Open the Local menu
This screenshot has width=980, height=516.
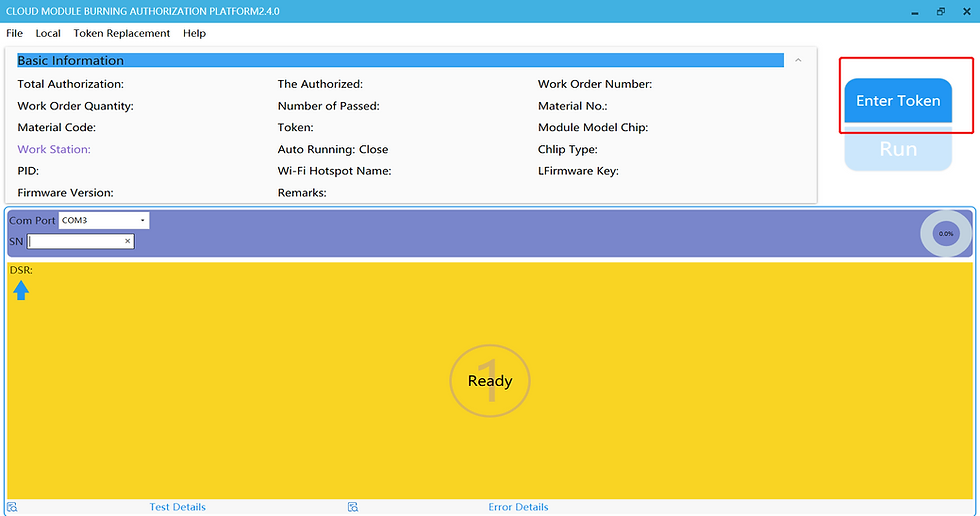pyautogui.click(x=48, y=33)
